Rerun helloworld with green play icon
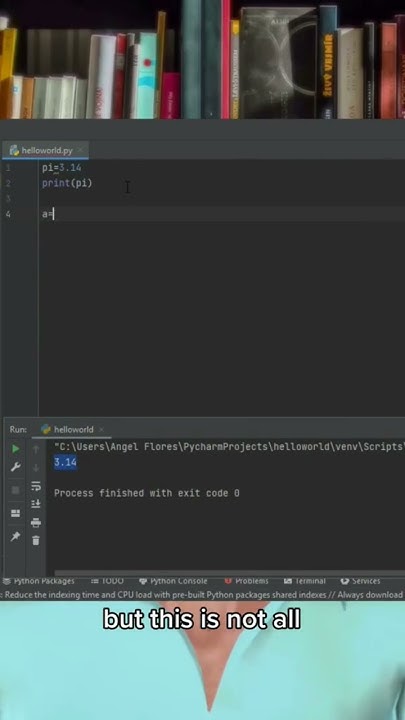Image resolution: width=405 pixels, height=720 pixels. 16,449
